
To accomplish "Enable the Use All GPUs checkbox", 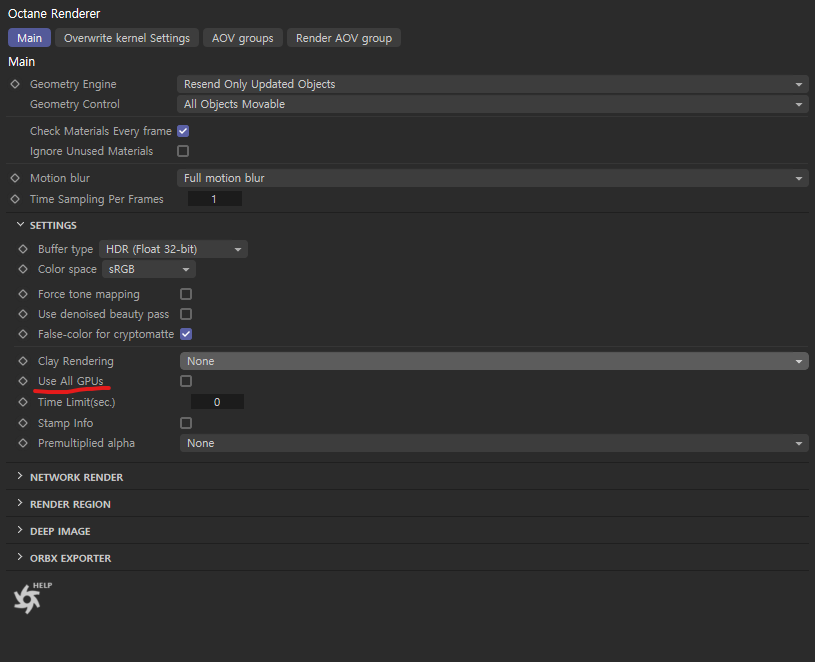I will click(186, 381).
